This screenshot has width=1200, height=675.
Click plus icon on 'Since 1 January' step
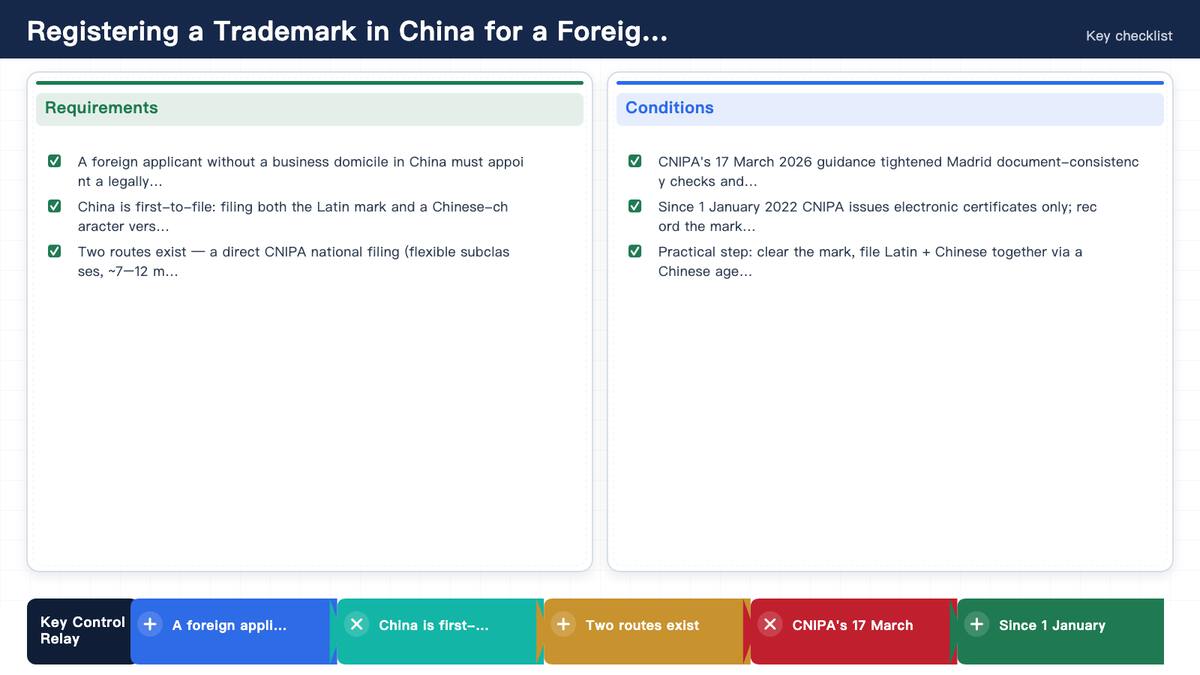point(977,625)
